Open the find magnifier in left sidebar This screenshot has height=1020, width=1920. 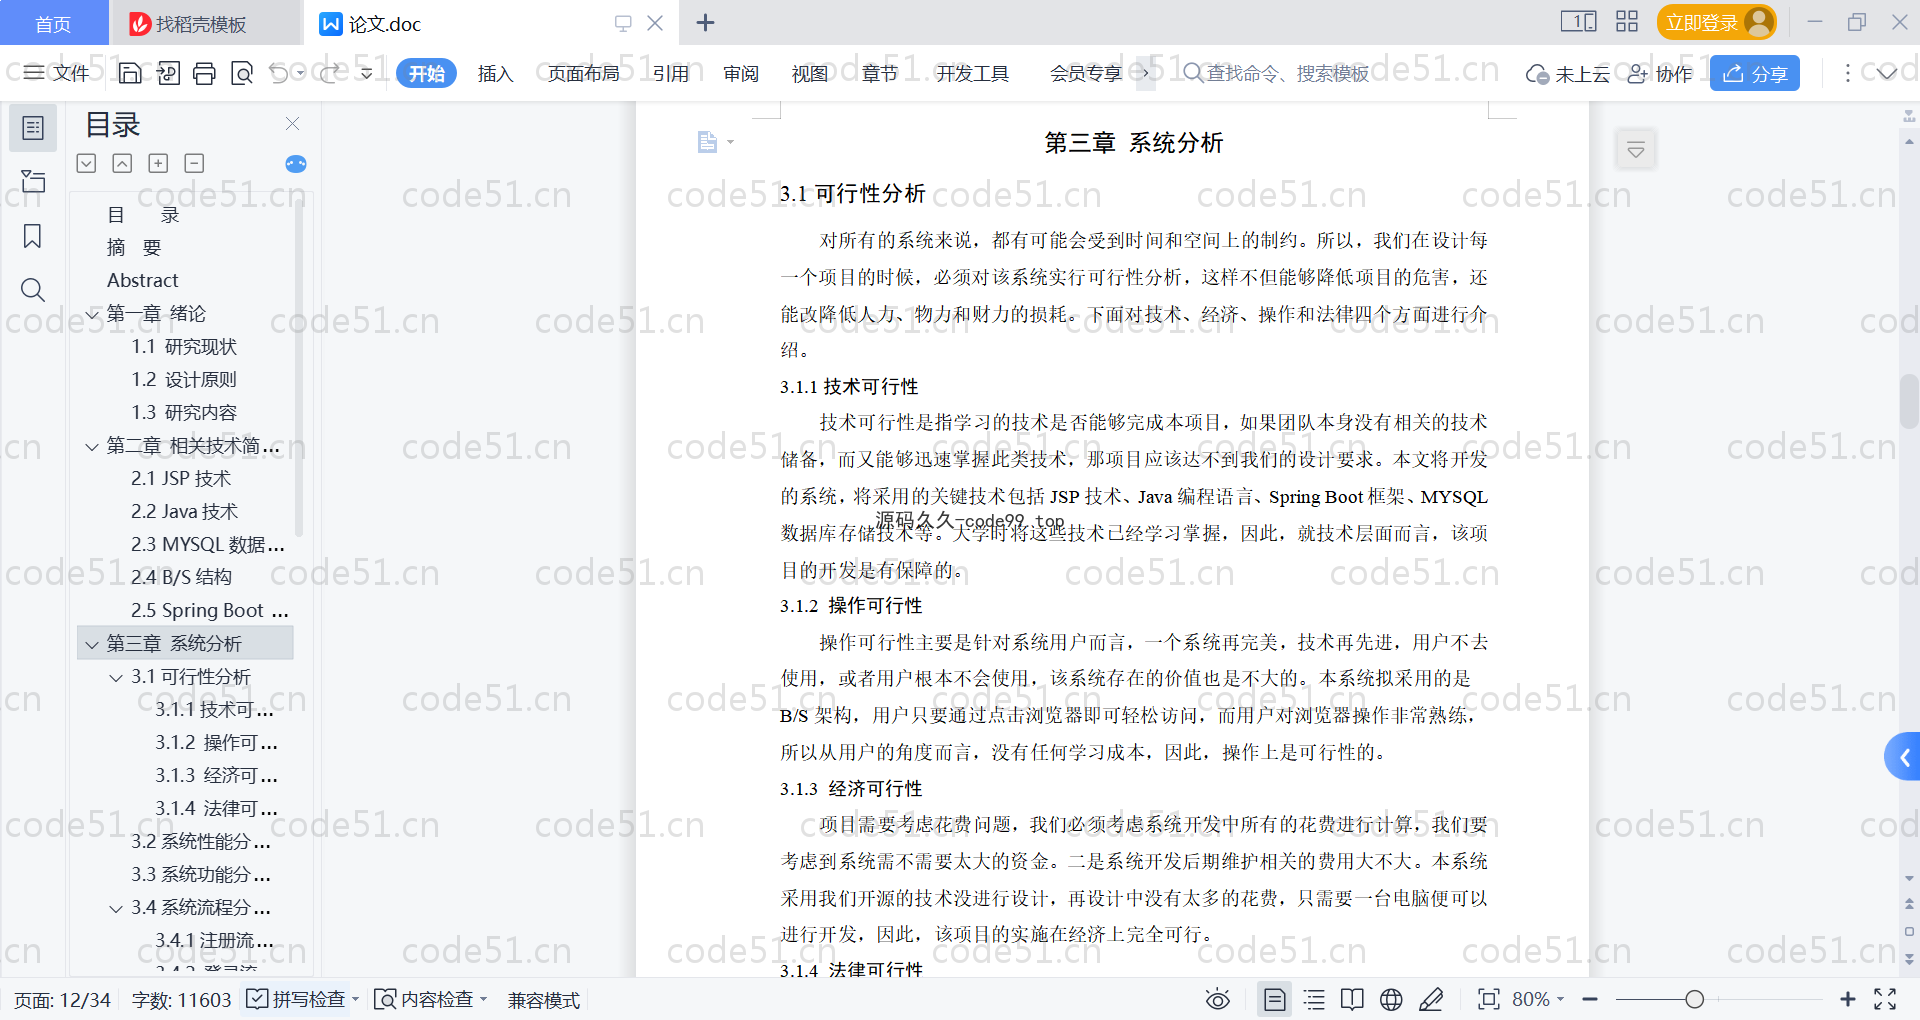[x=33, y=290]
